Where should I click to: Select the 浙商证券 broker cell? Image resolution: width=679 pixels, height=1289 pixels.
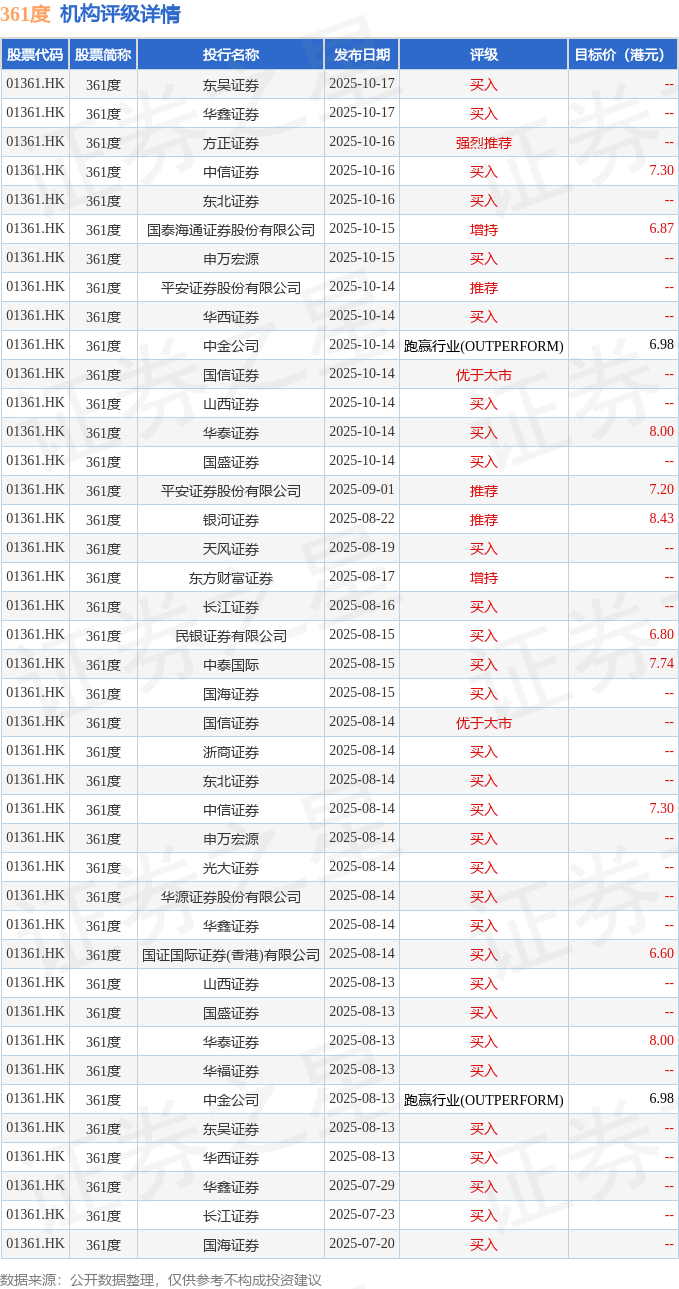[231, 752]
